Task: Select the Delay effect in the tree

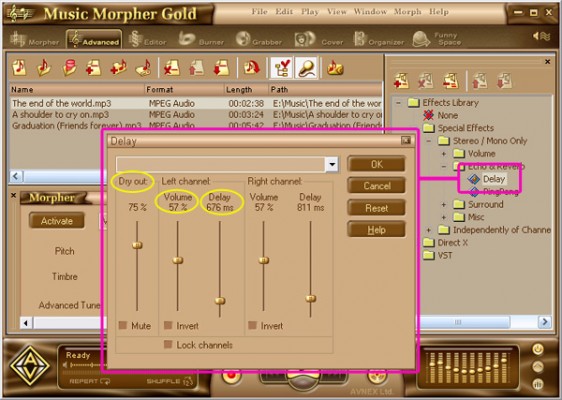Action: (x=494, y=179)
